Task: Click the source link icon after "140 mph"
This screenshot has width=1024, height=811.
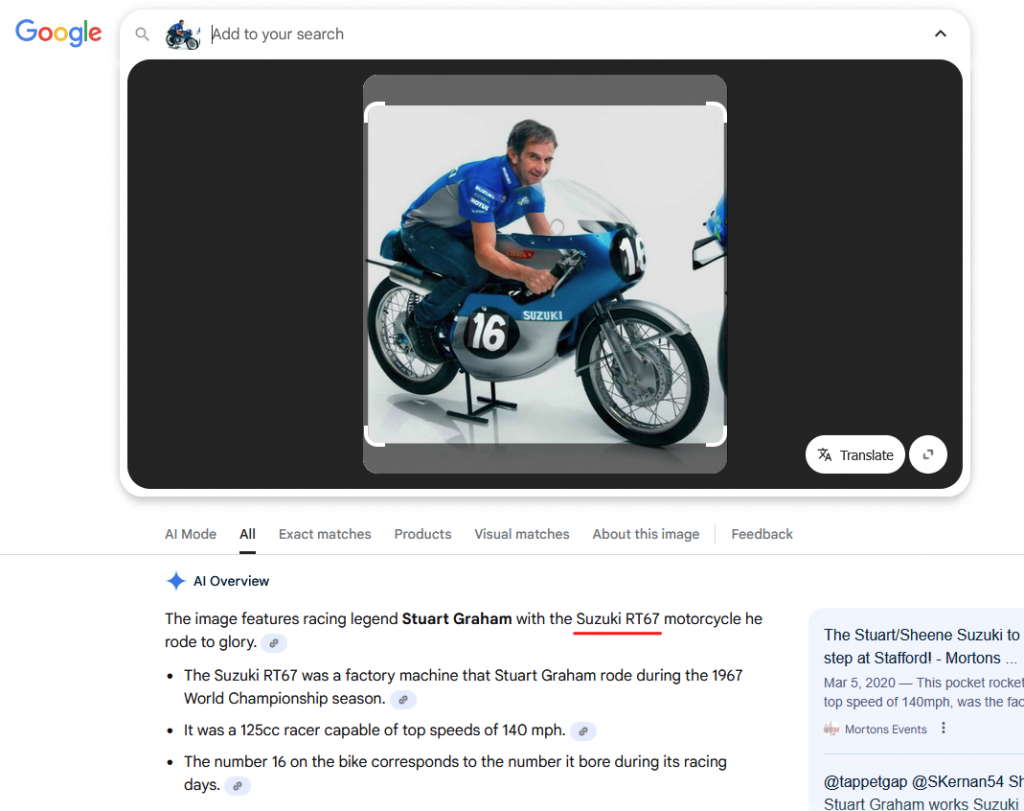Action: pos(583,731)
